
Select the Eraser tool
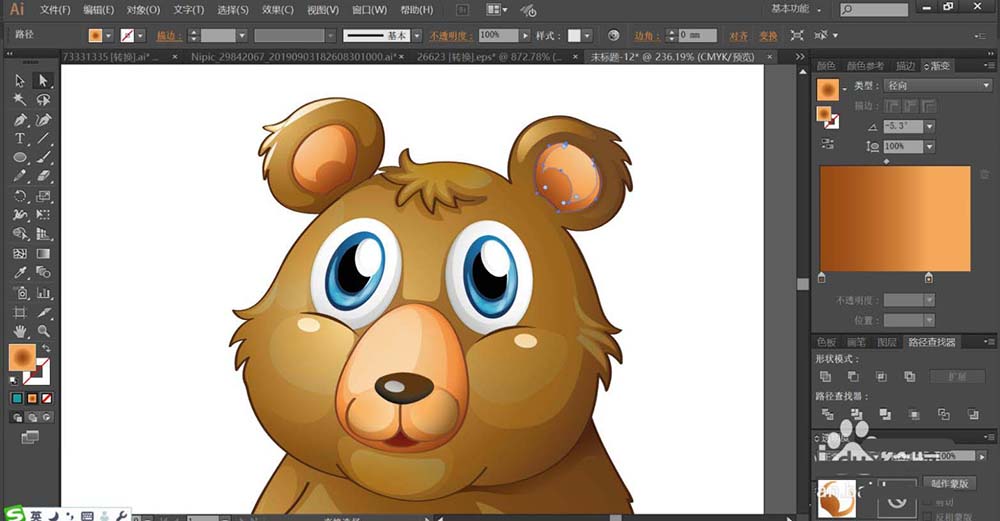tap(43, 176)
